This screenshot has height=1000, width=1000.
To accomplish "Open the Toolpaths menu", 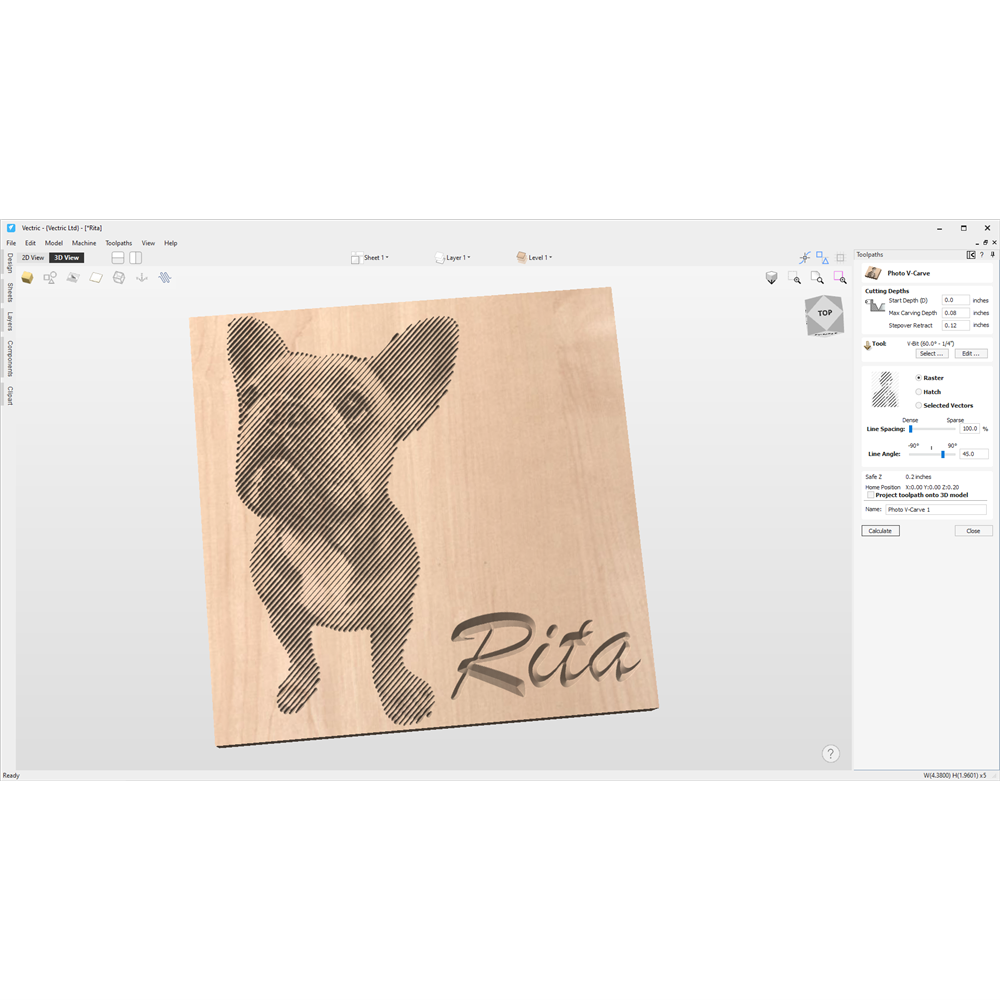I will 119,243.
